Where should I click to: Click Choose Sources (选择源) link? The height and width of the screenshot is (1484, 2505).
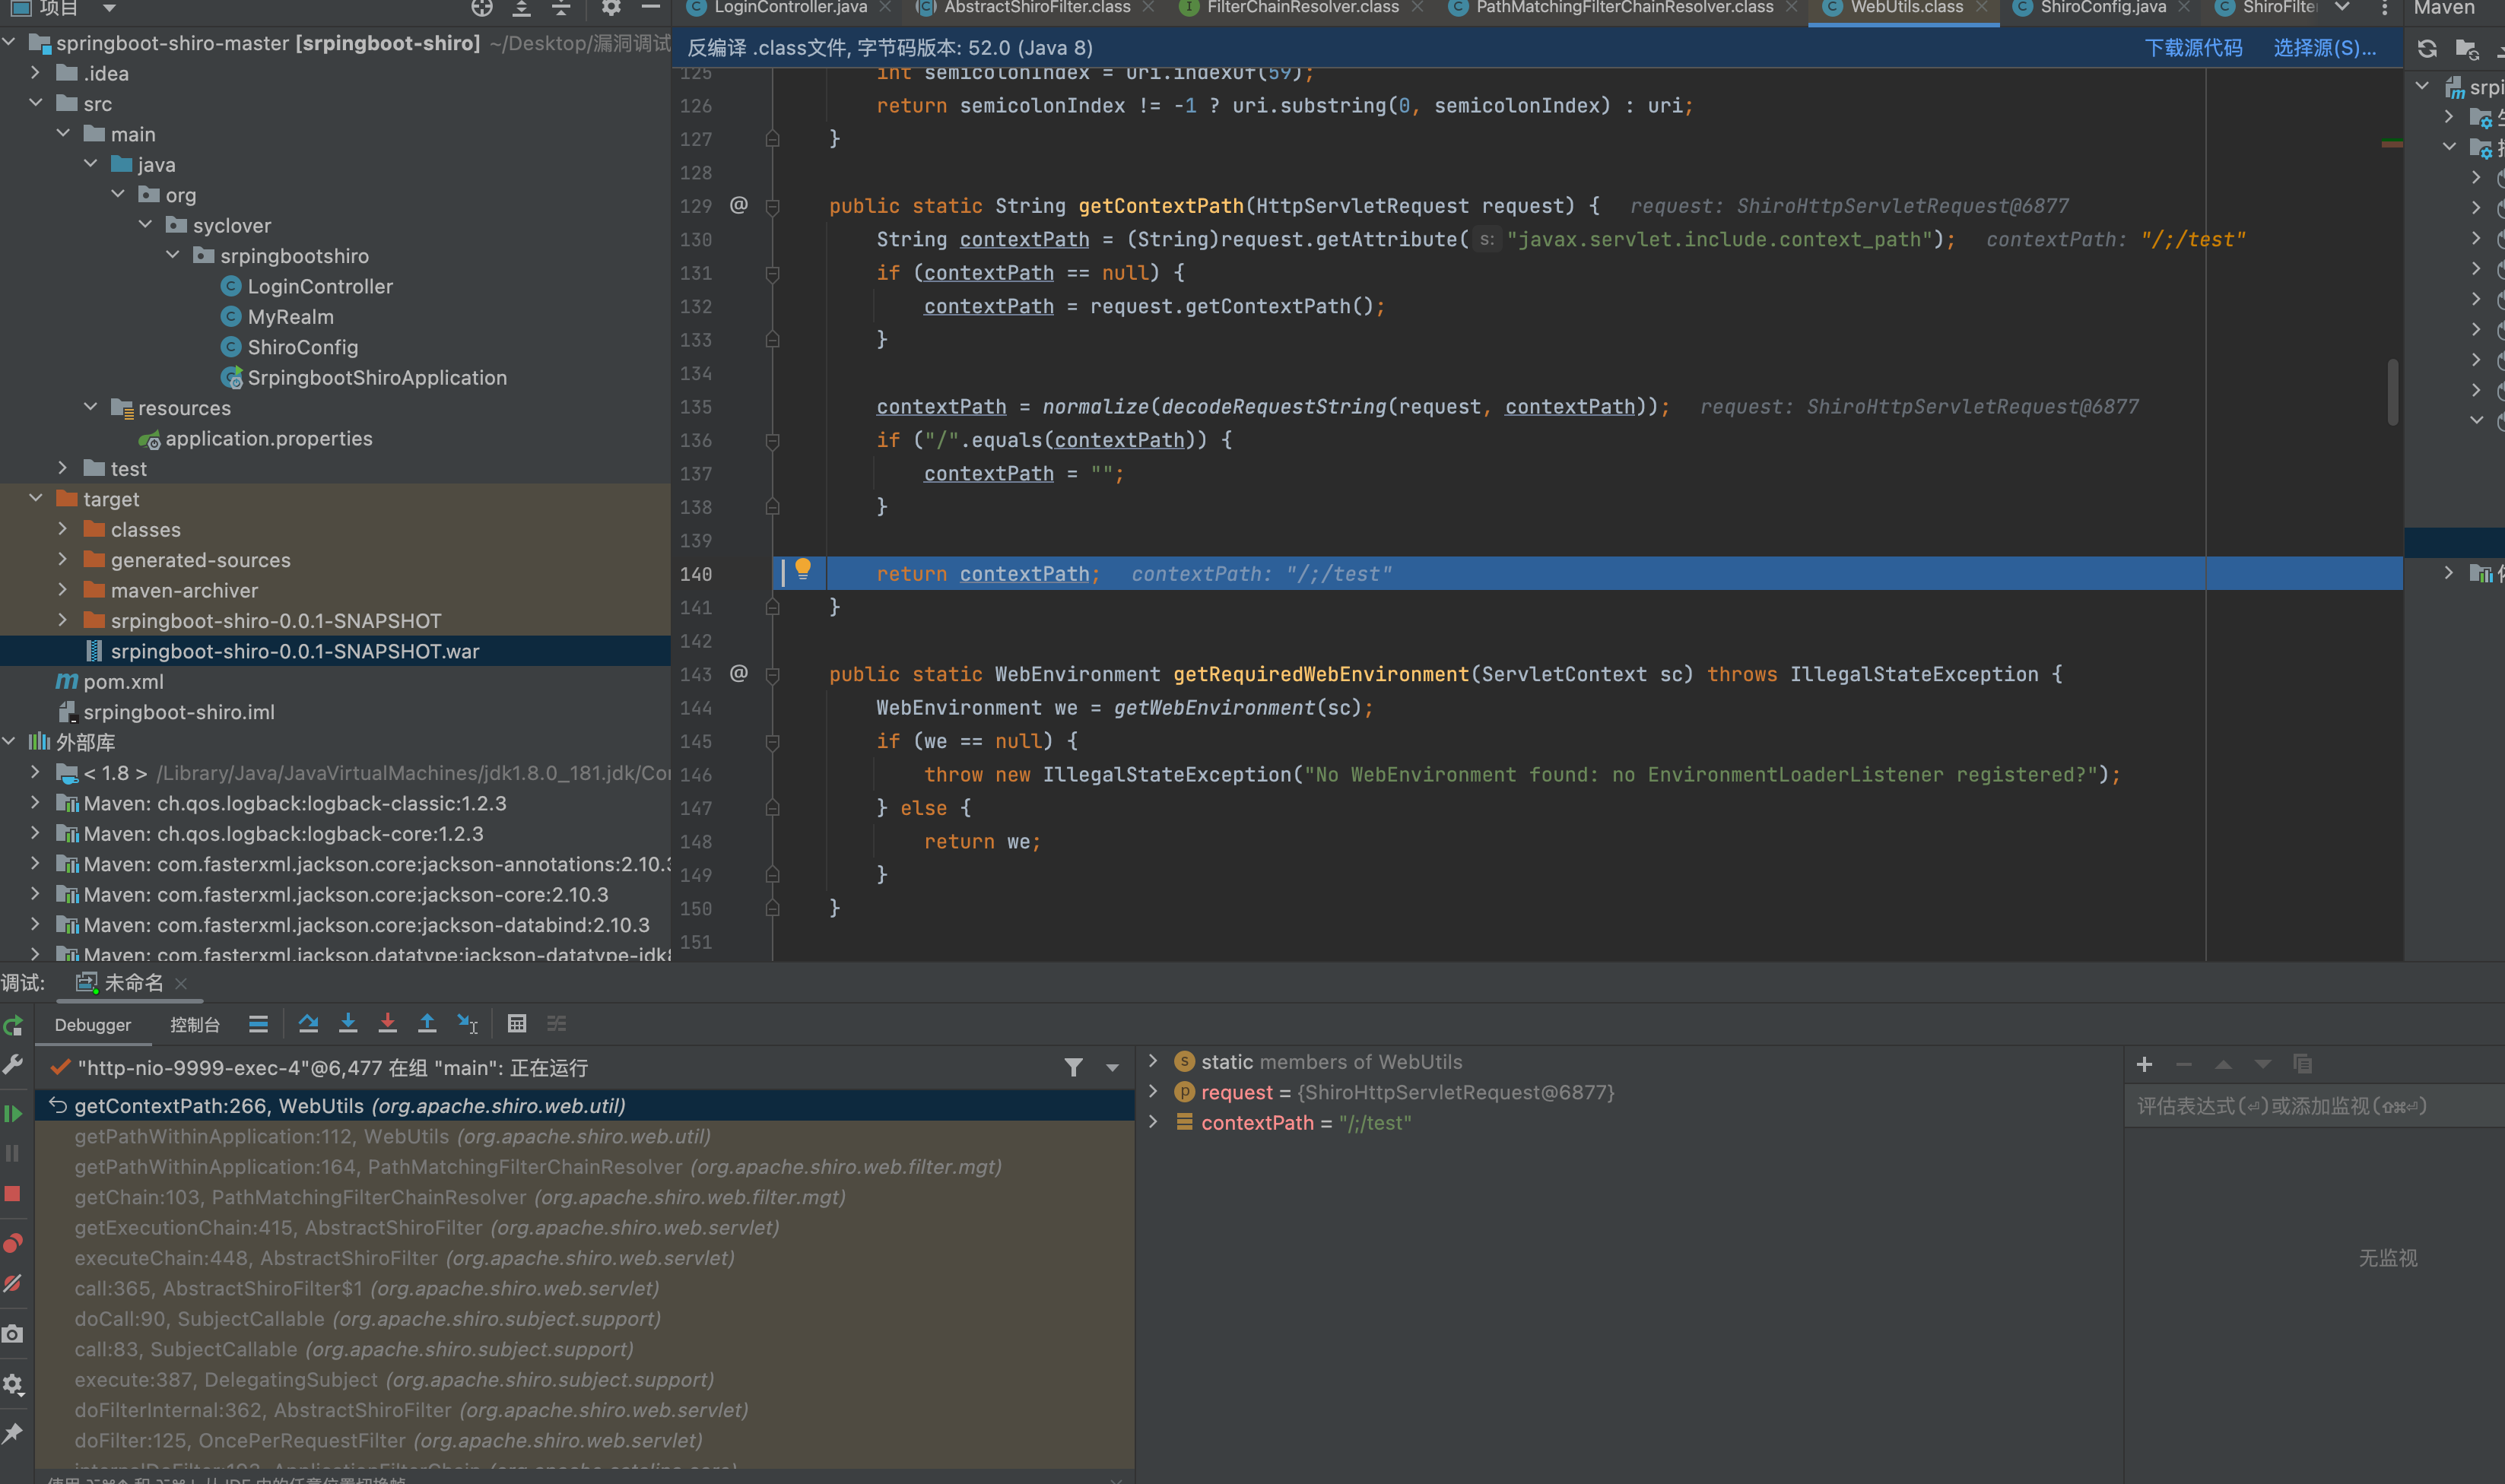(x=2324, y=48)
